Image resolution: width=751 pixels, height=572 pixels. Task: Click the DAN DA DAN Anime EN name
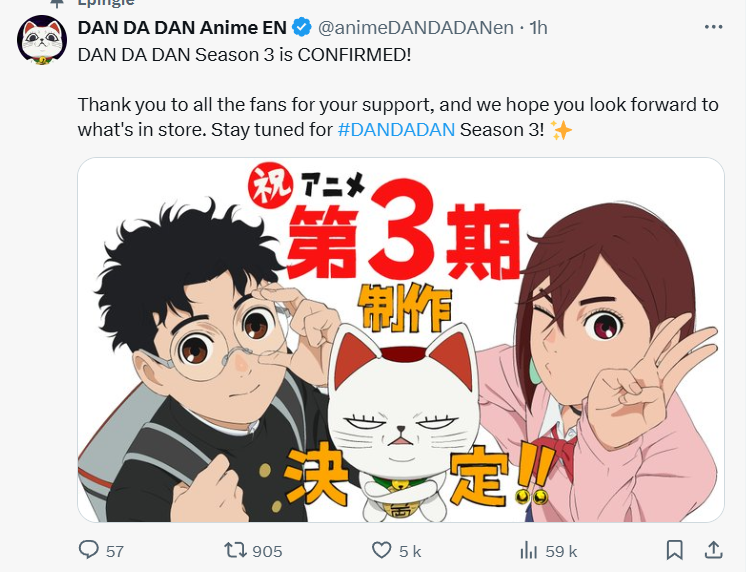[x=182, y=28]
